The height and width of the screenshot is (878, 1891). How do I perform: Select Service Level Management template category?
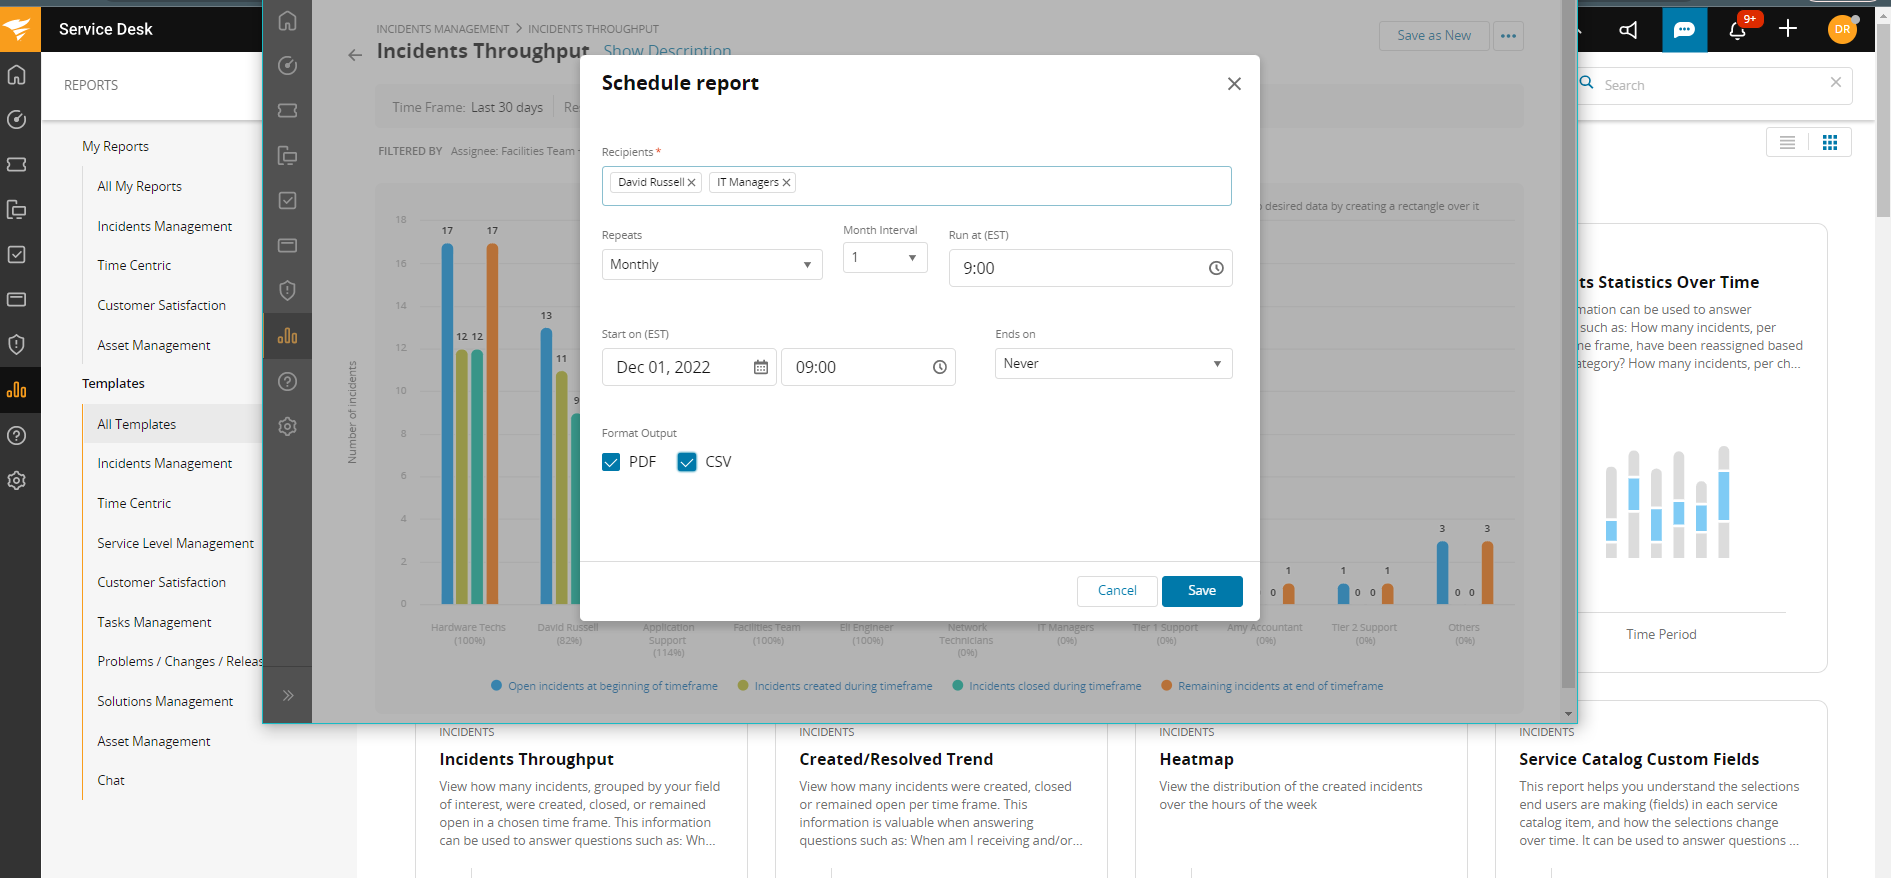(x=175, y=543)
